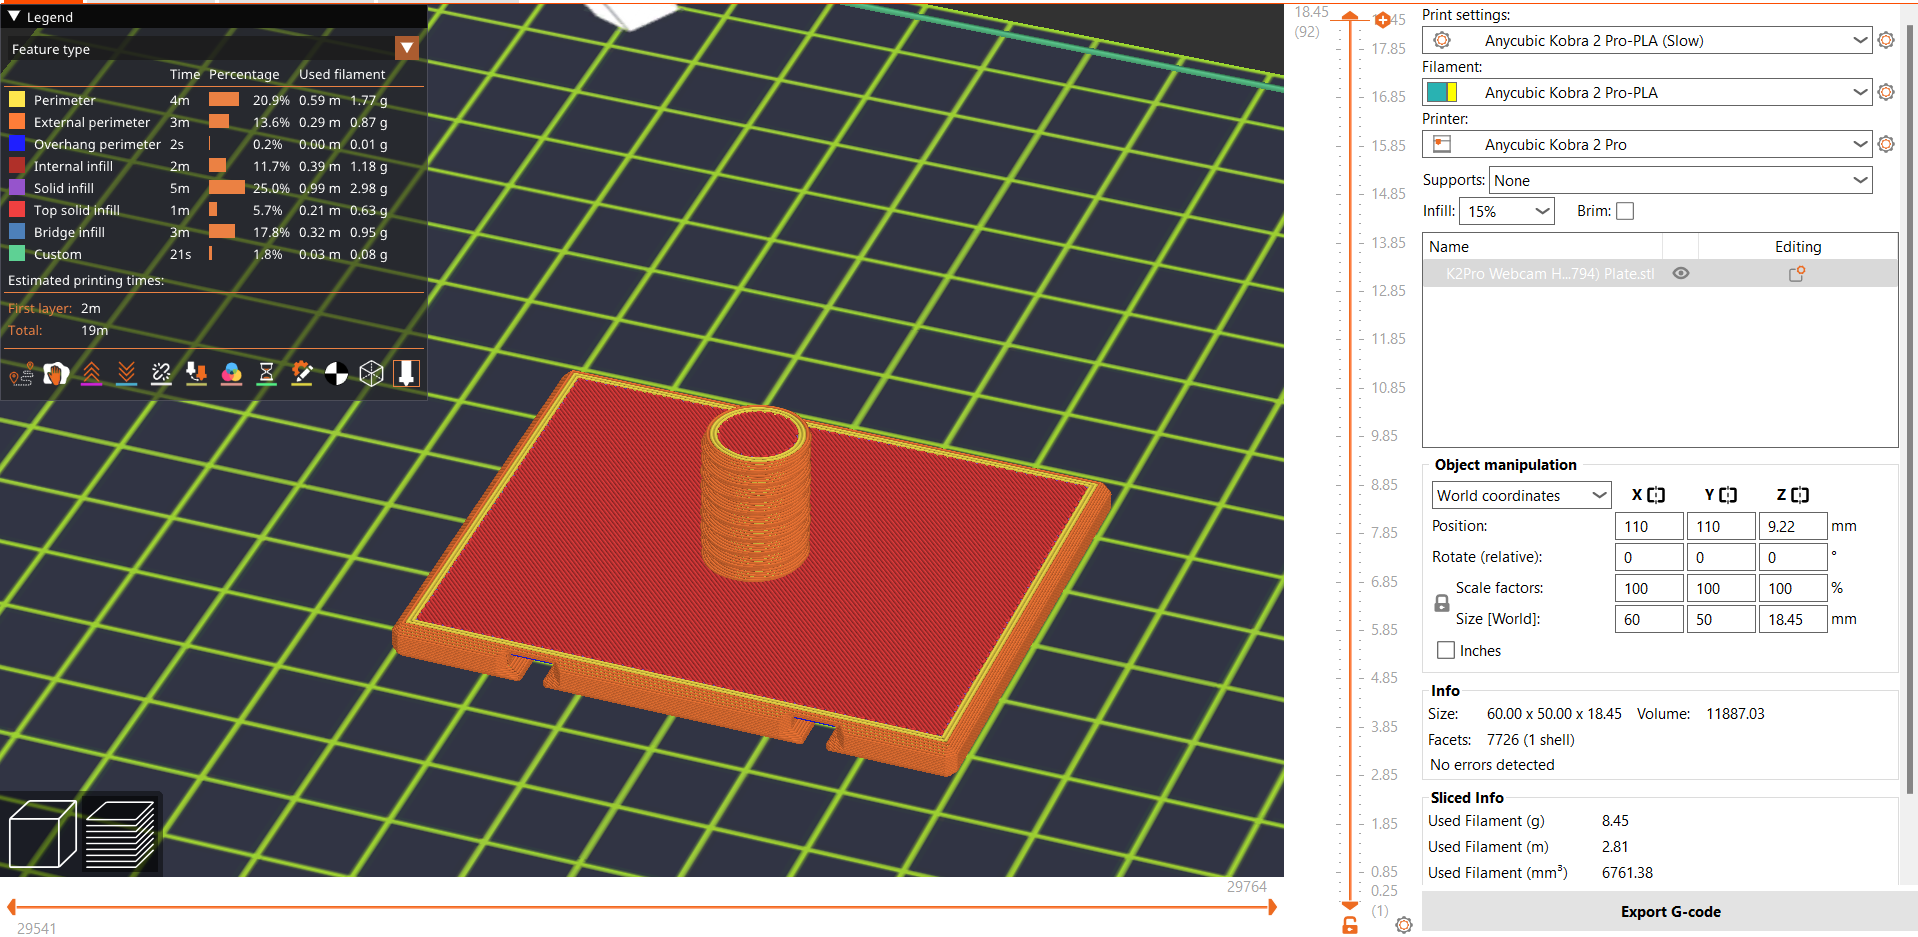Collapse the Legend panel triangle
The width and height of the screenshot is (1918, 937).
pos(14,17)
